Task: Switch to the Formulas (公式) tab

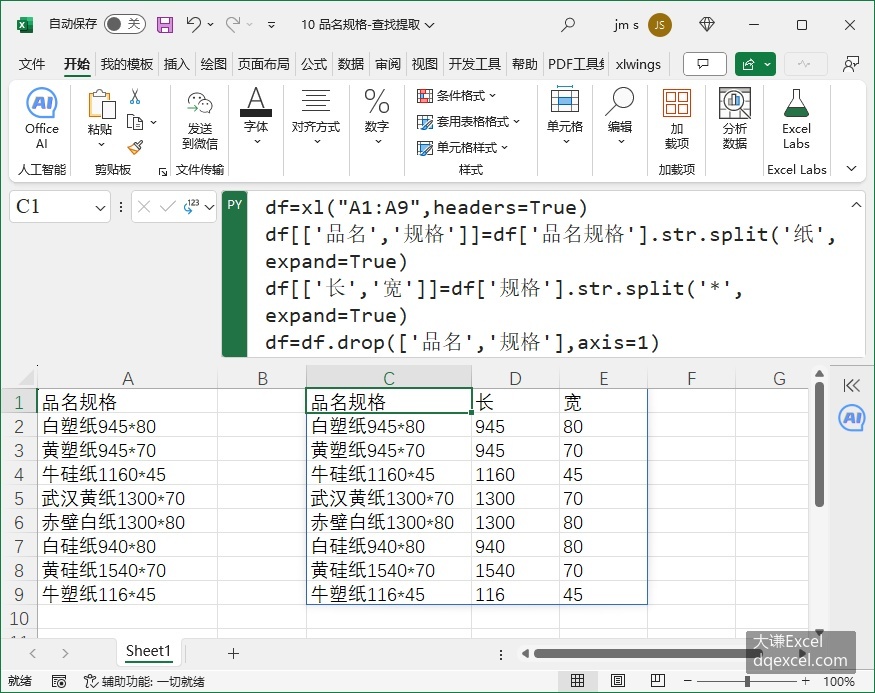Action: (x=314, y=64)
